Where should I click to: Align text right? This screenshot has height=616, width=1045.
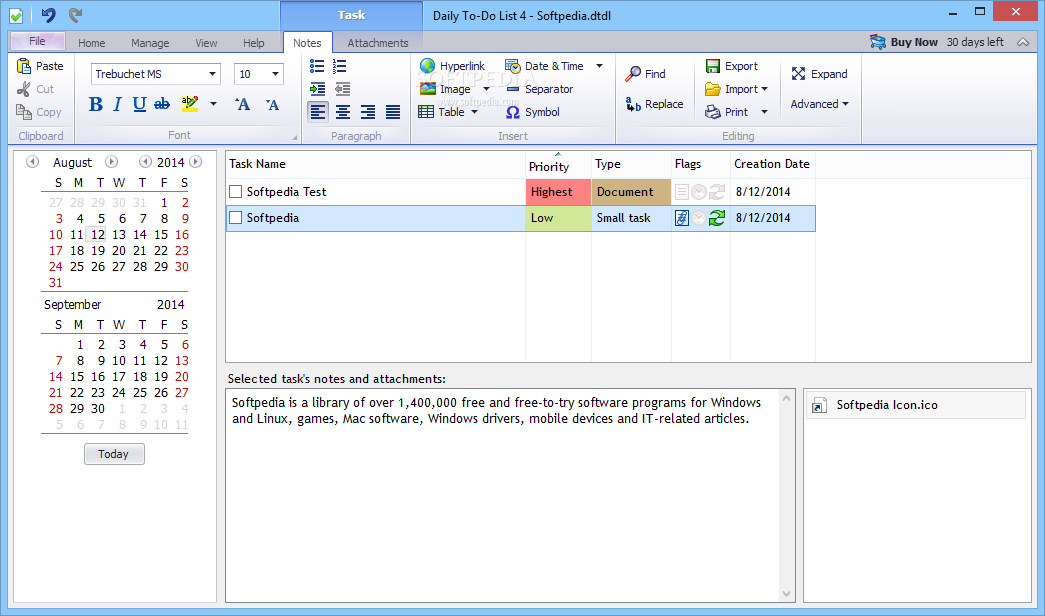368,112
